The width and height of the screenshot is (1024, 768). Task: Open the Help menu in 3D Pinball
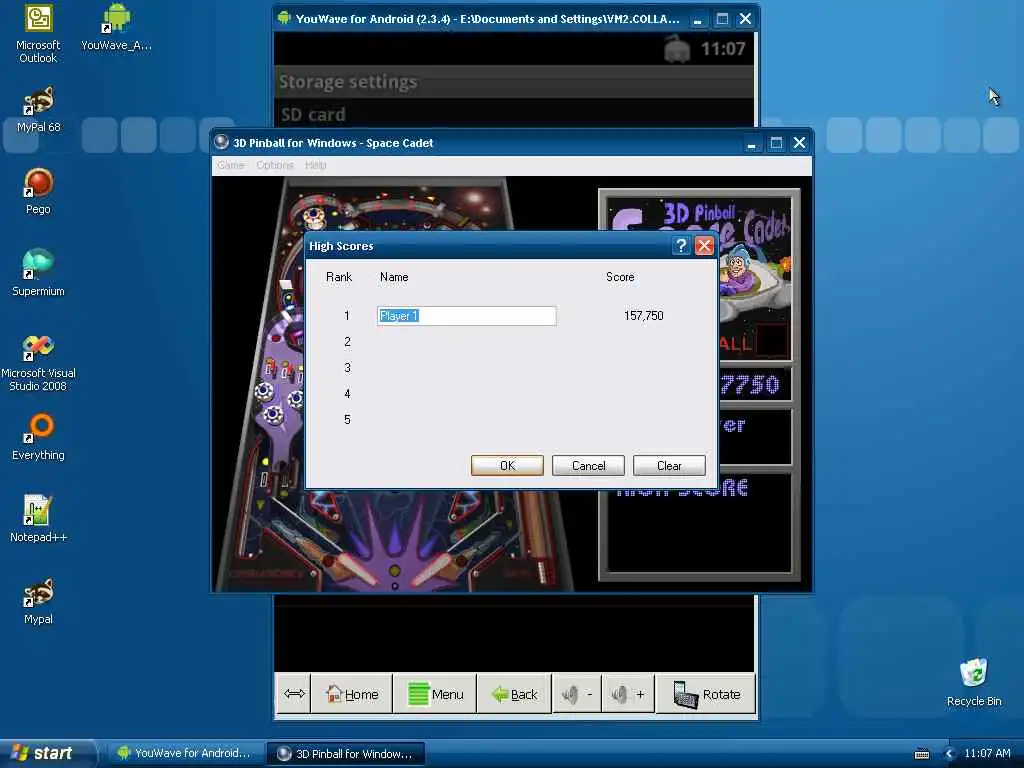315,165
